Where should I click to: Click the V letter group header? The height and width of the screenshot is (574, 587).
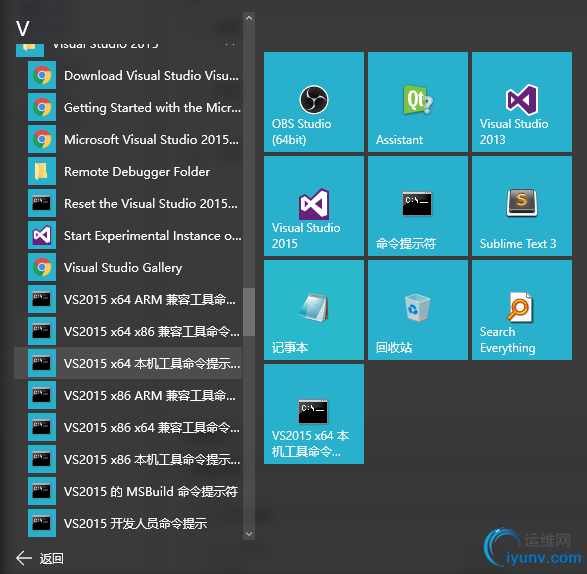point(22,28)
